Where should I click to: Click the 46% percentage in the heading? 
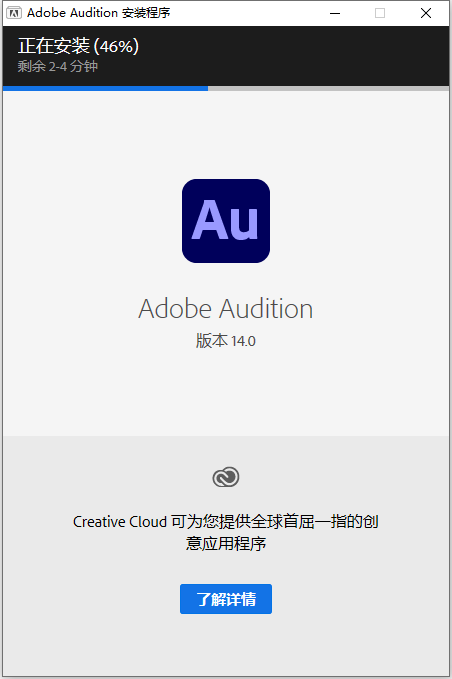[116, 46]
